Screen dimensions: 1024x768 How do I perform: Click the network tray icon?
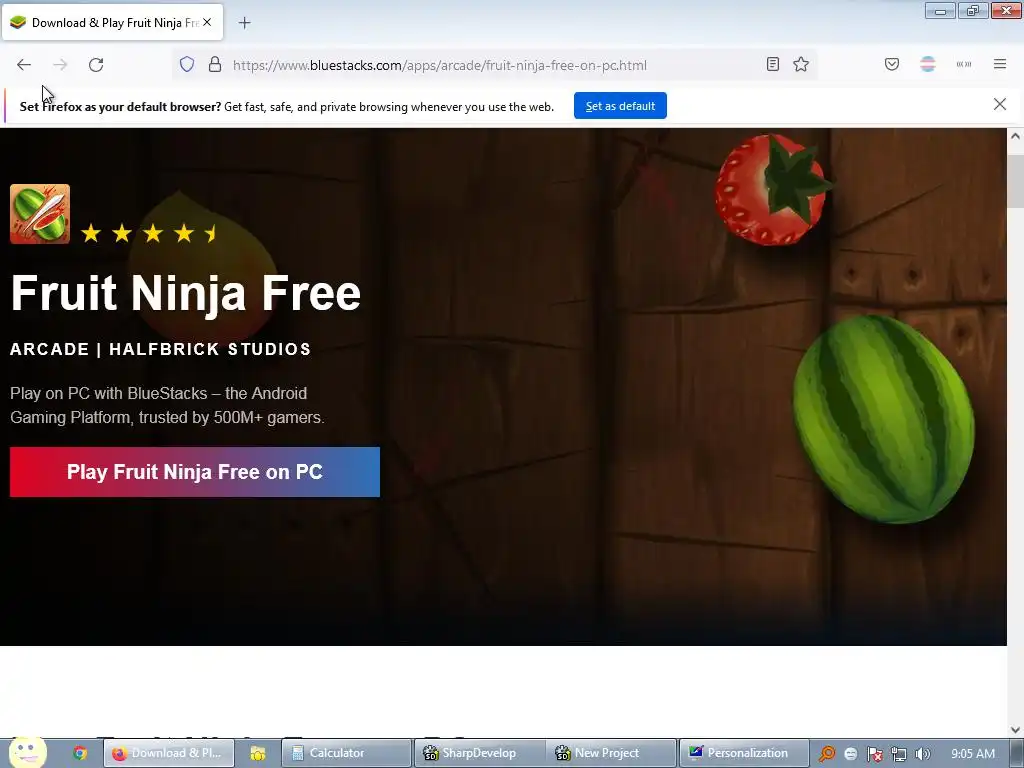click(899, 754)
